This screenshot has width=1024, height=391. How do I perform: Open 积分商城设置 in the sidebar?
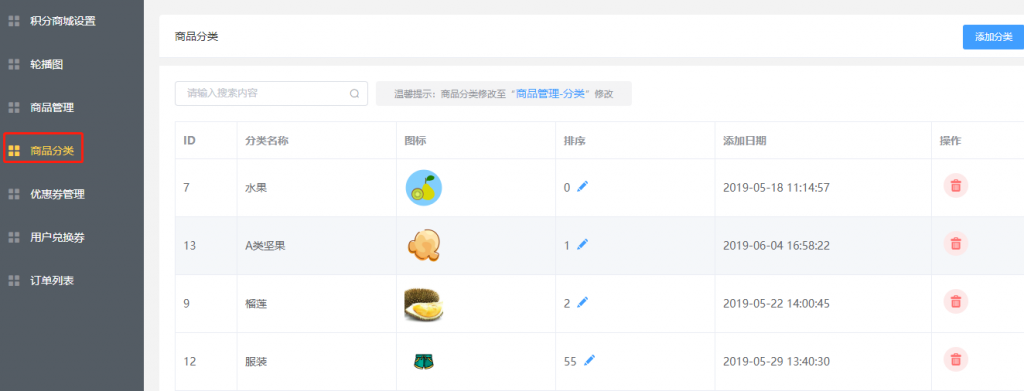pyautogui.click(x=63, y=21)
